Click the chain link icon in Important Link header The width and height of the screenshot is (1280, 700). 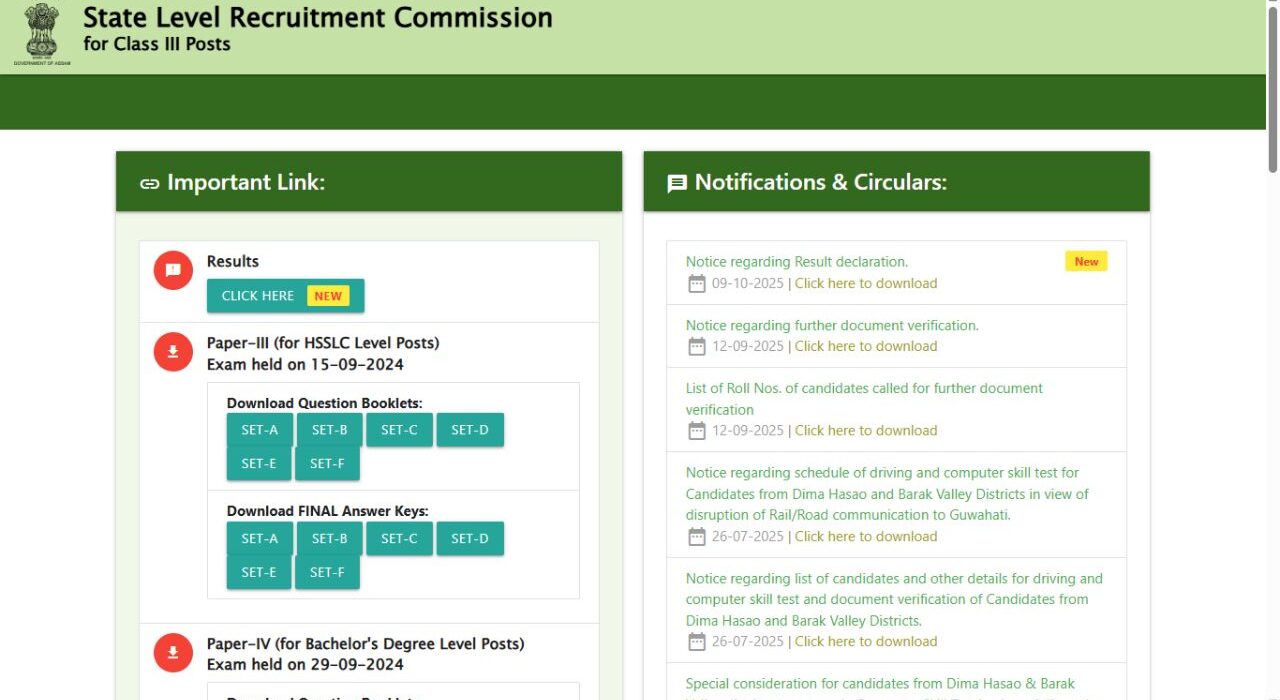pos(150,183)
